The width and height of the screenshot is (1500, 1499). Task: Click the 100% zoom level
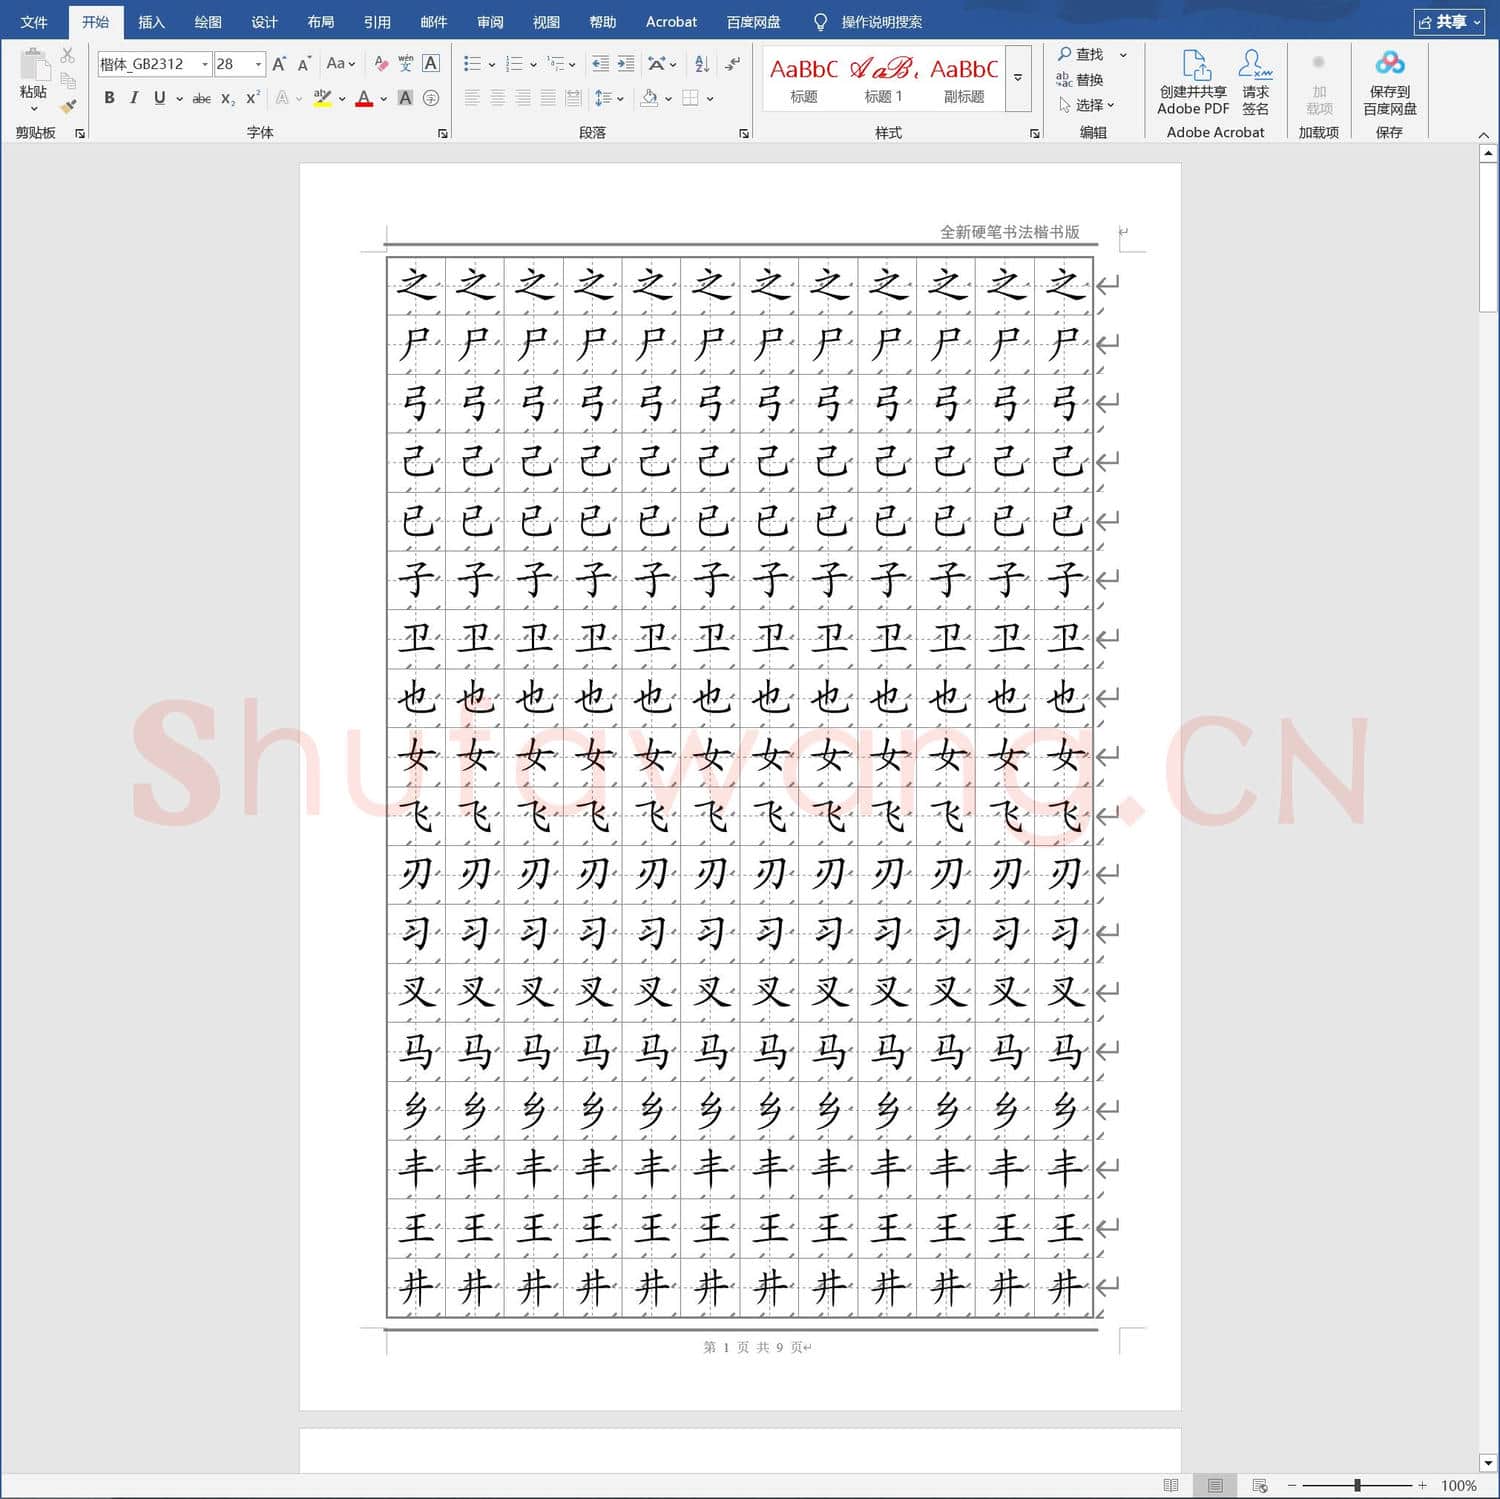[x=1458, y=1485]
